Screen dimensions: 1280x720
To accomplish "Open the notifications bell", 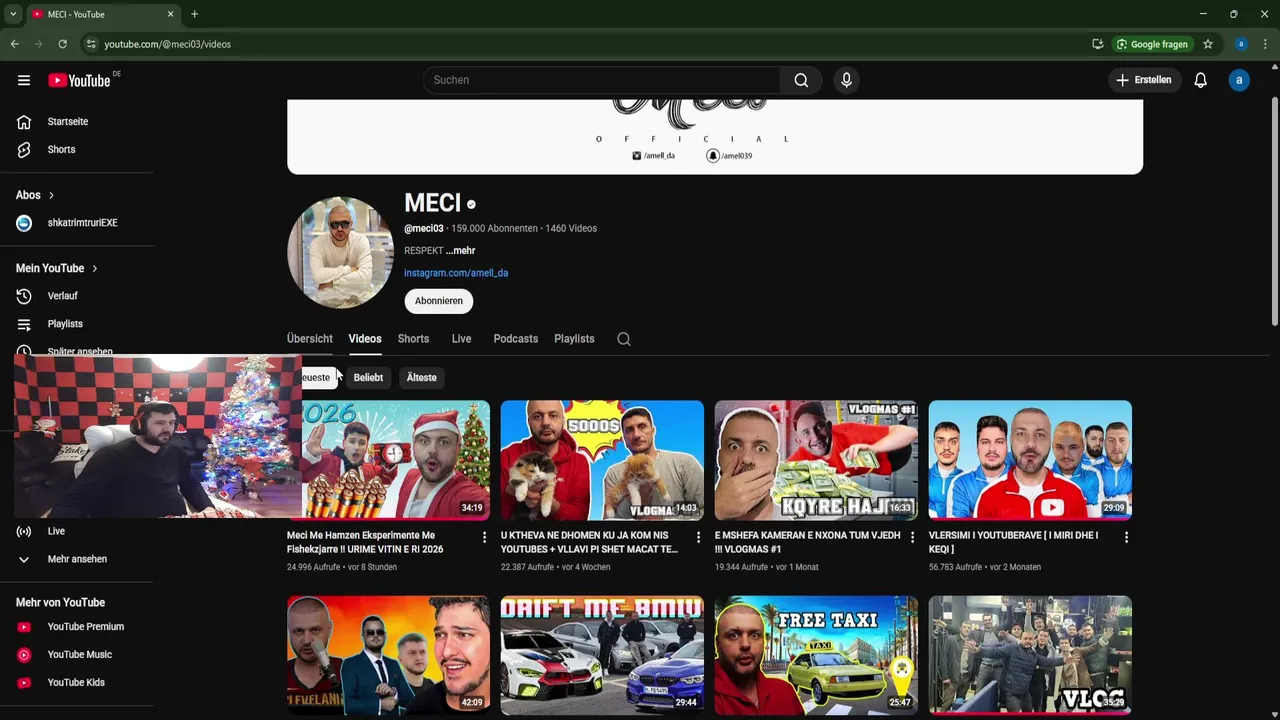I will 1200,80.
